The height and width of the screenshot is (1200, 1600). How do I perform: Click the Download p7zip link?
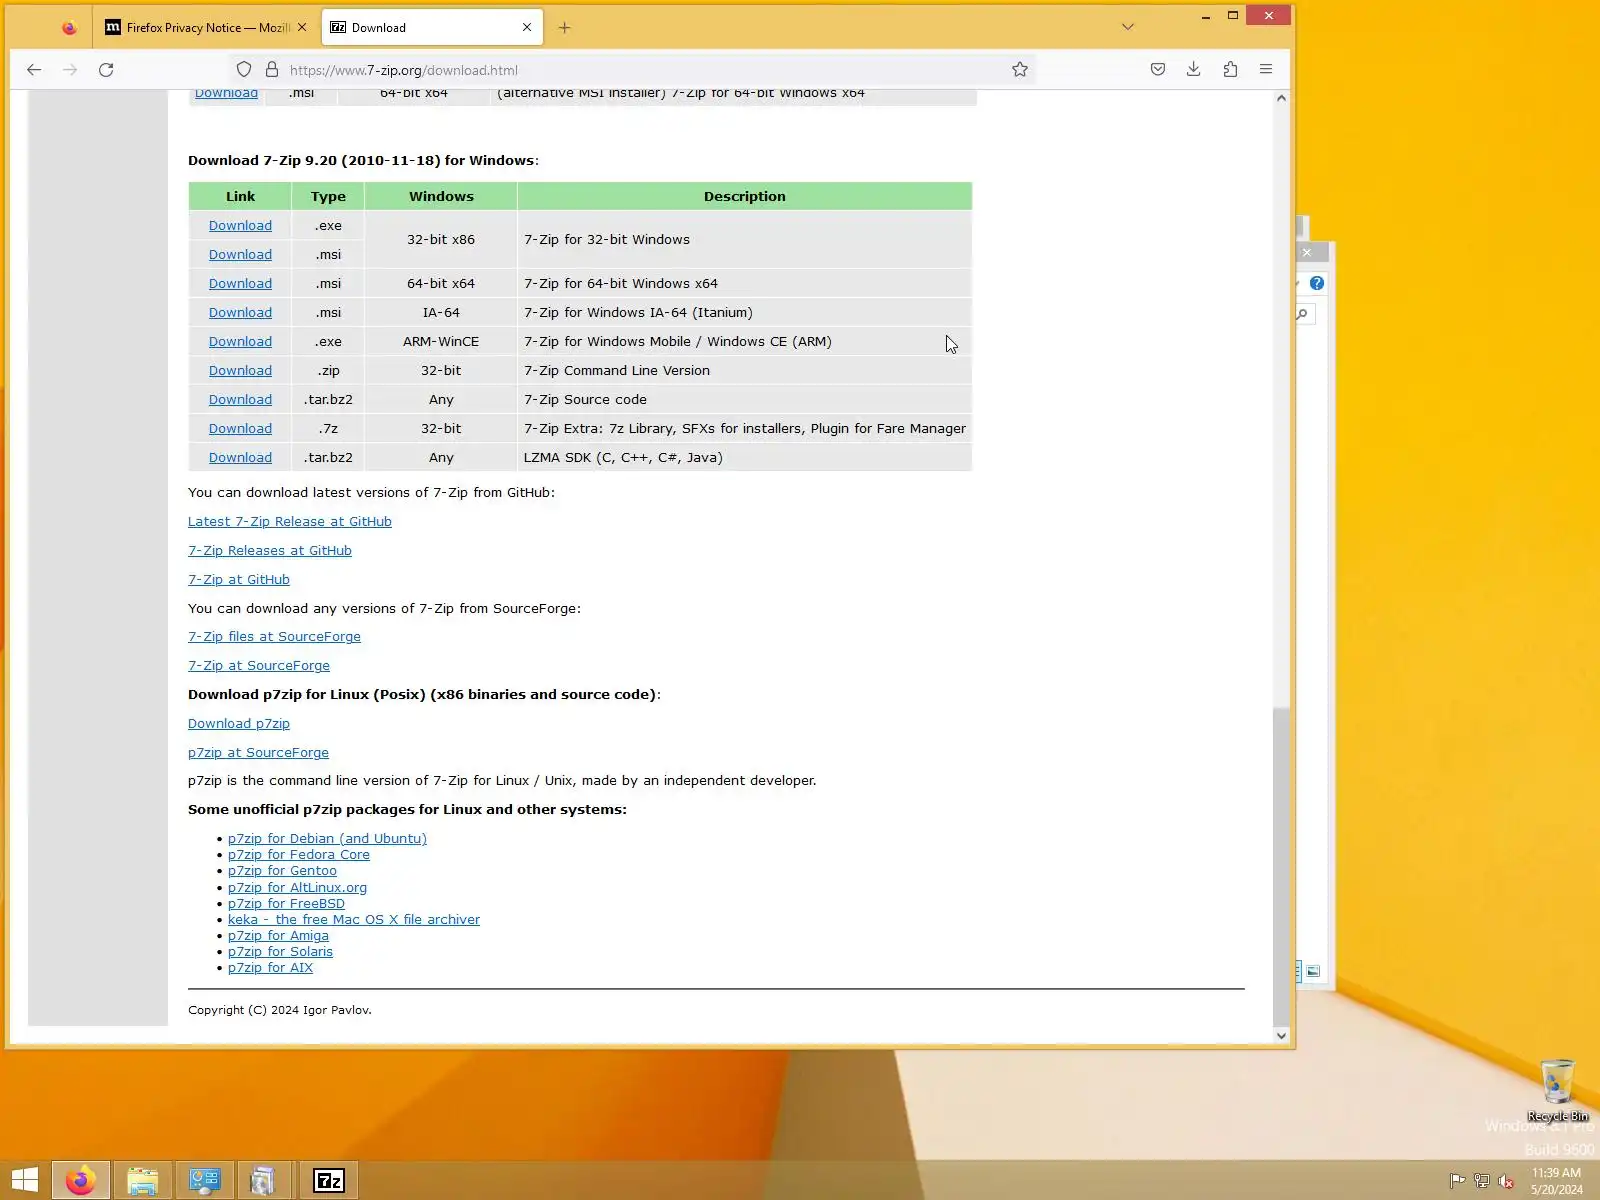tap(239, 724)
